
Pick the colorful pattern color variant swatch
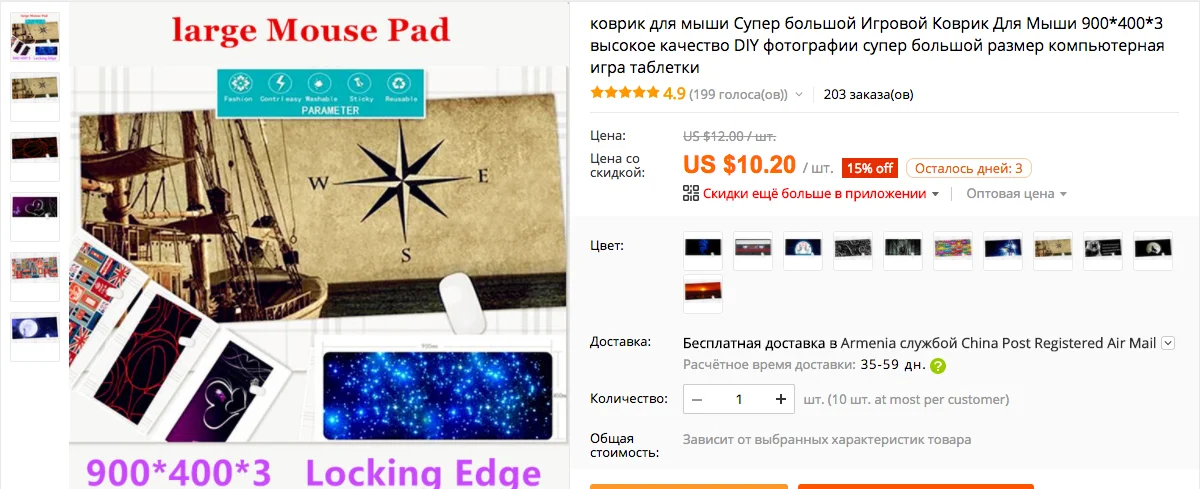pos(953,251)
